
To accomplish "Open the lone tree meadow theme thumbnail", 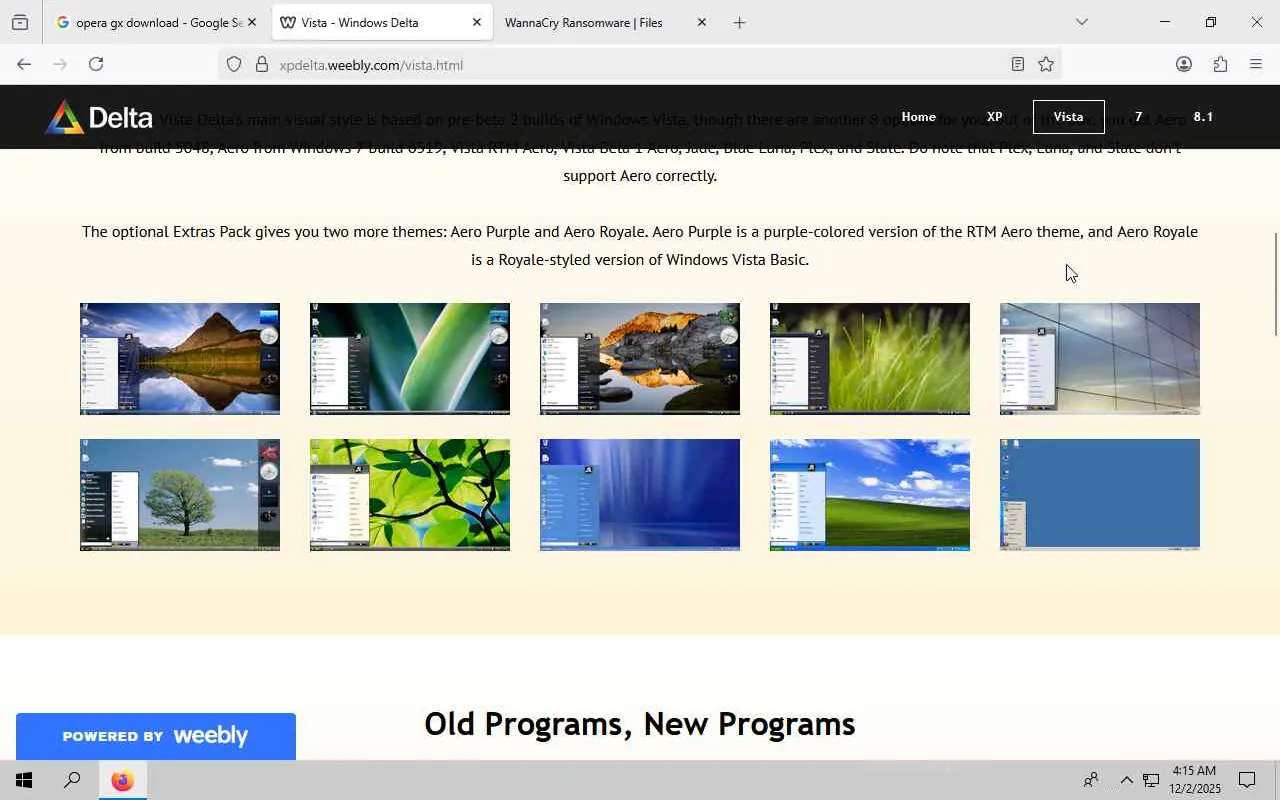I will tap(180, 495).
